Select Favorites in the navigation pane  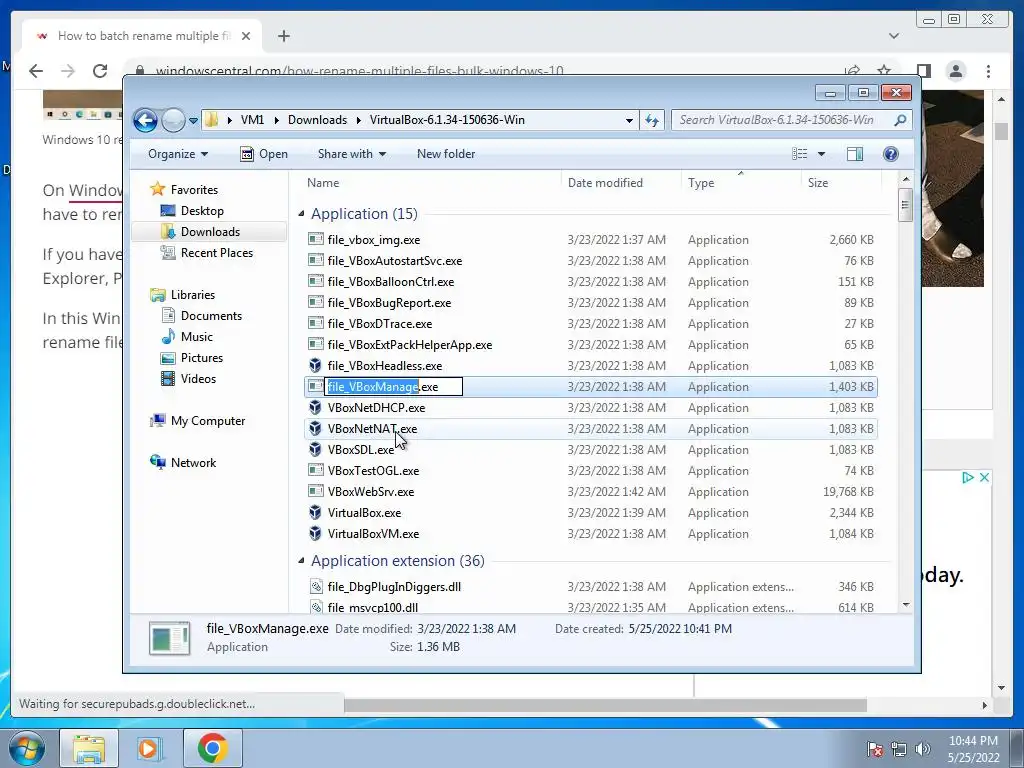(194, 189)
